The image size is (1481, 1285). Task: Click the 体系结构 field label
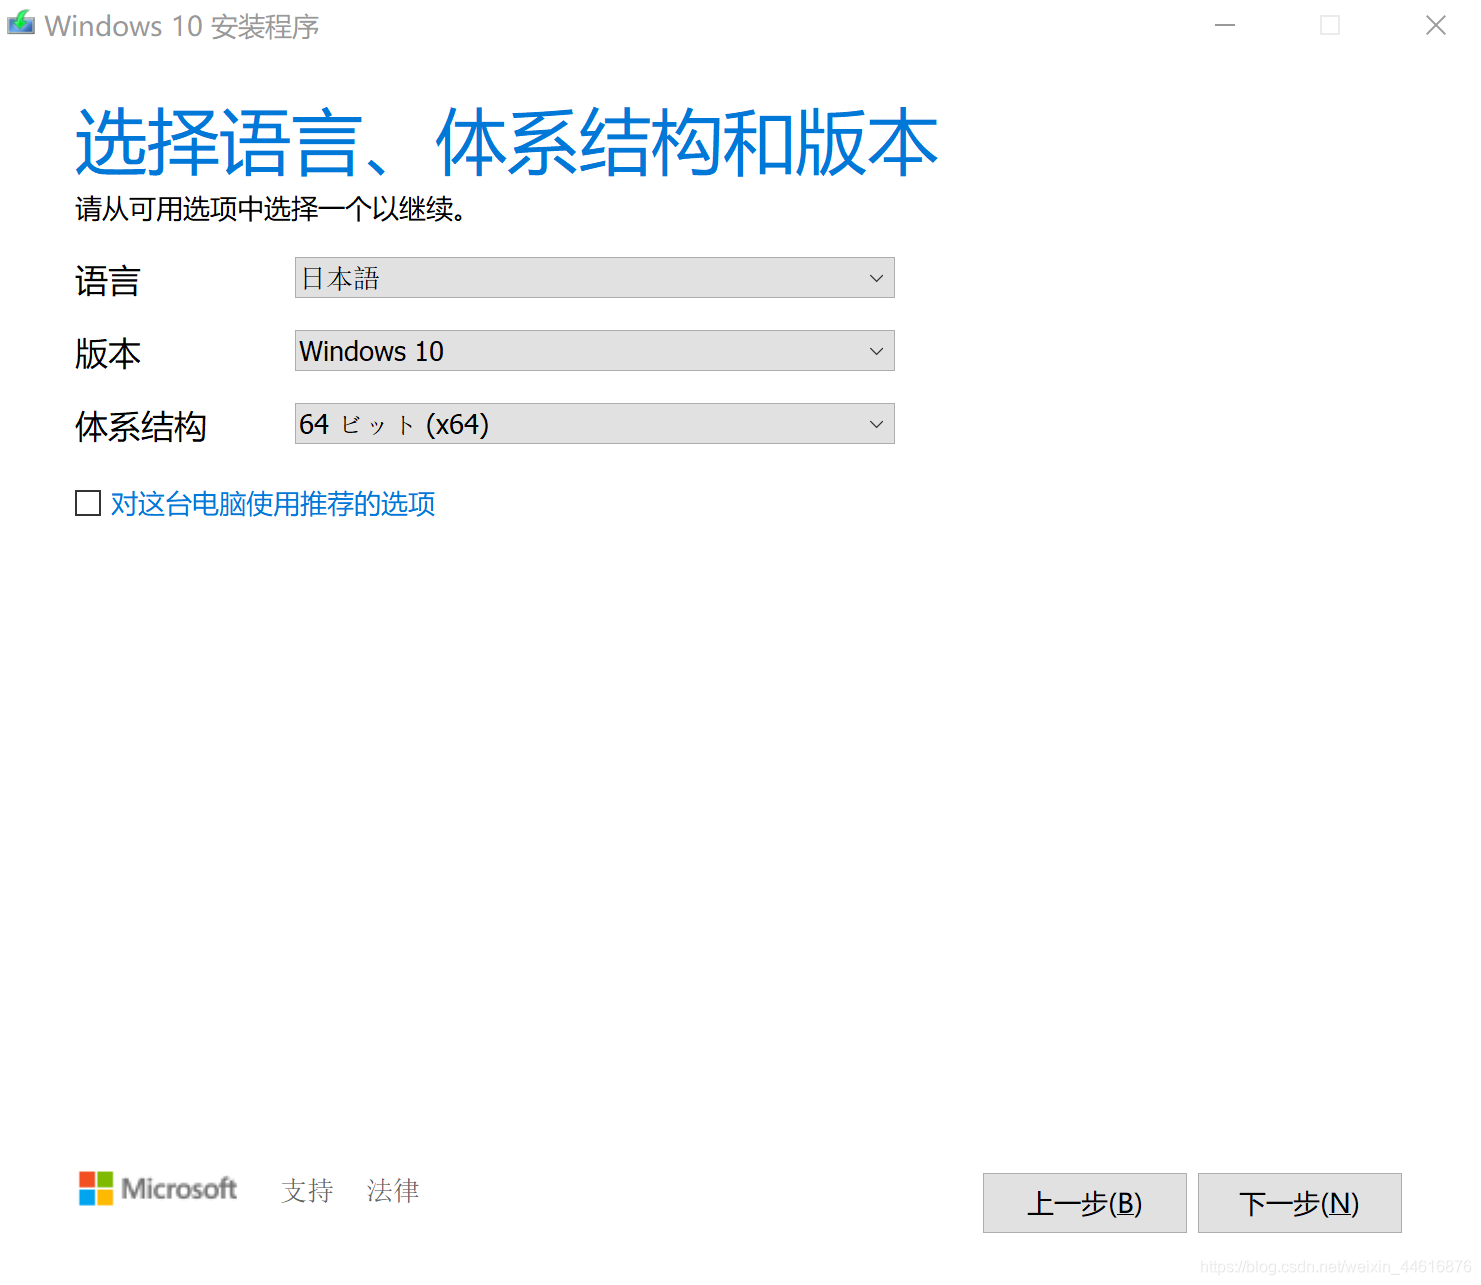pyautogui.click(x=141, y=427)
